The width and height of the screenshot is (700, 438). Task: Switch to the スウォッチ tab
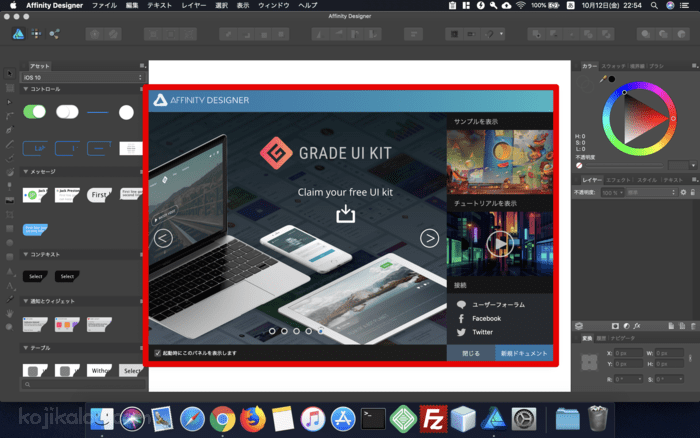click(613, 66)
